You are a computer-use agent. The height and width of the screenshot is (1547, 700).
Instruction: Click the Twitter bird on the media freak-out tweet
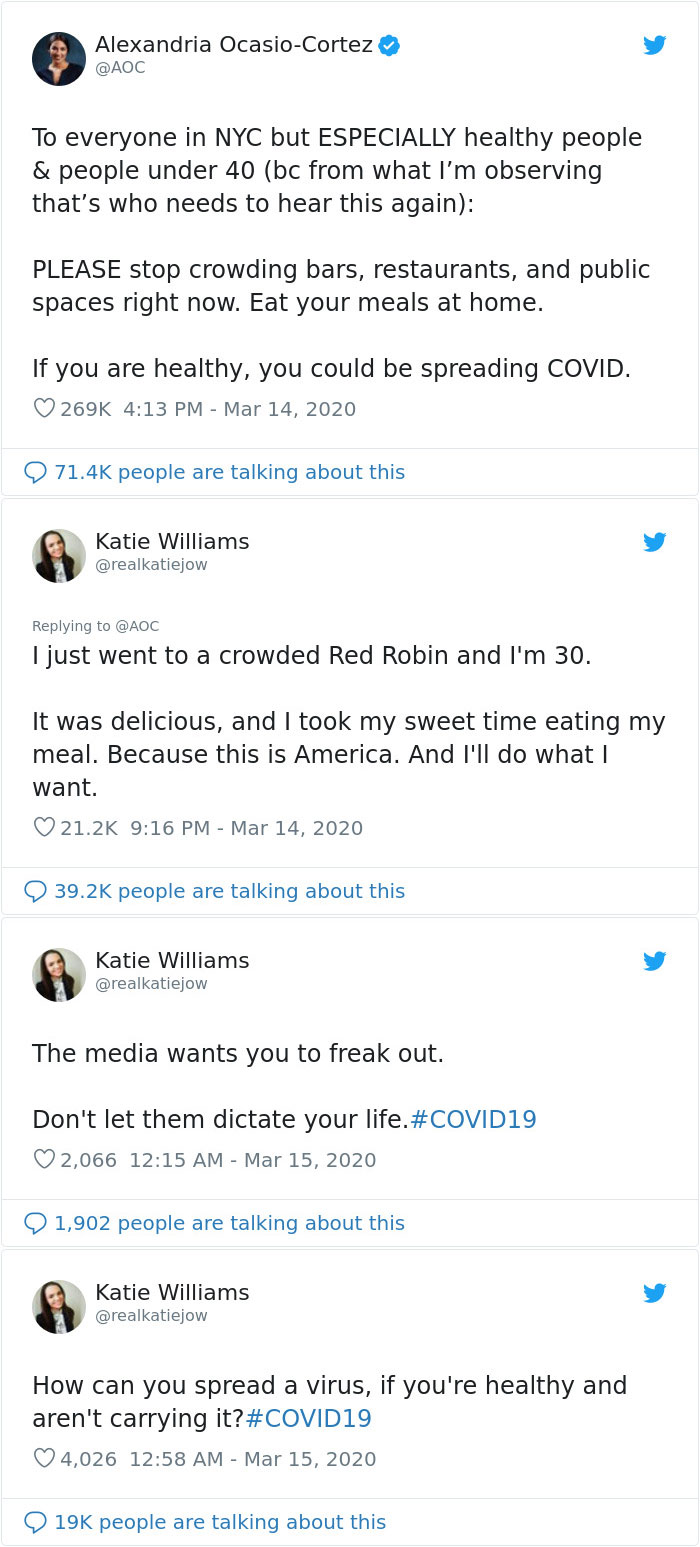pos(655,961)
